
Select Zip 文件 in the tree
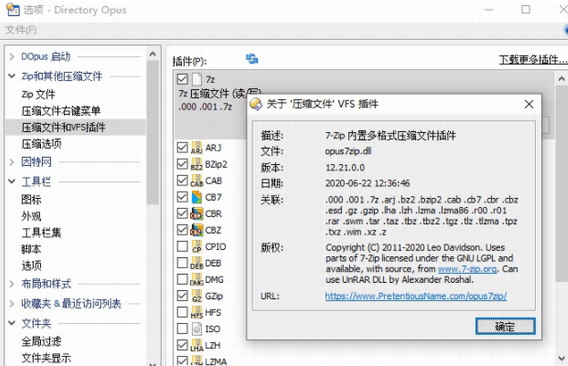coord(38,94)
